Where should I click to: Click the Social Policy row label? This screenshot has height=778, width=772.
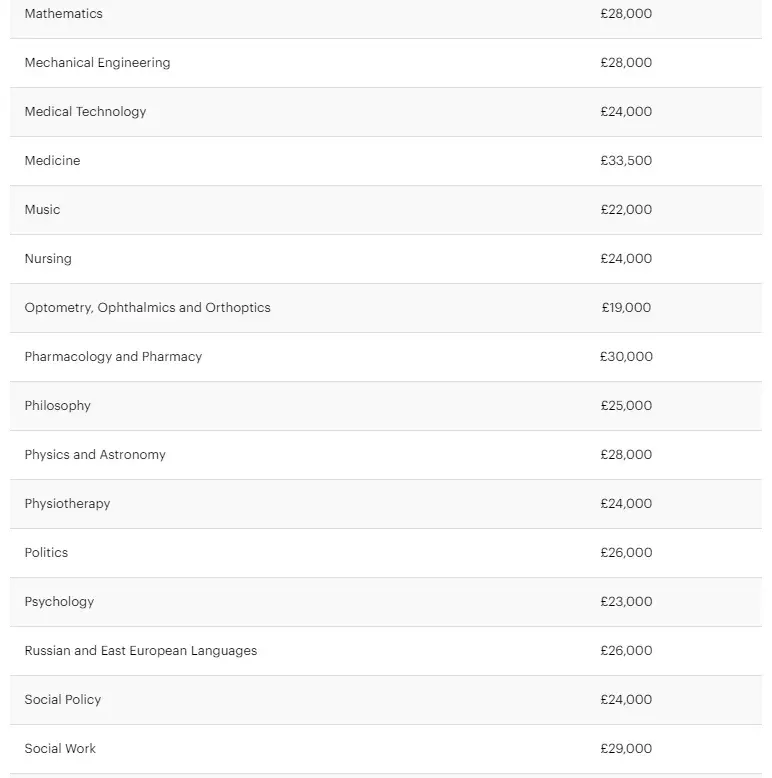pos(63,700)
